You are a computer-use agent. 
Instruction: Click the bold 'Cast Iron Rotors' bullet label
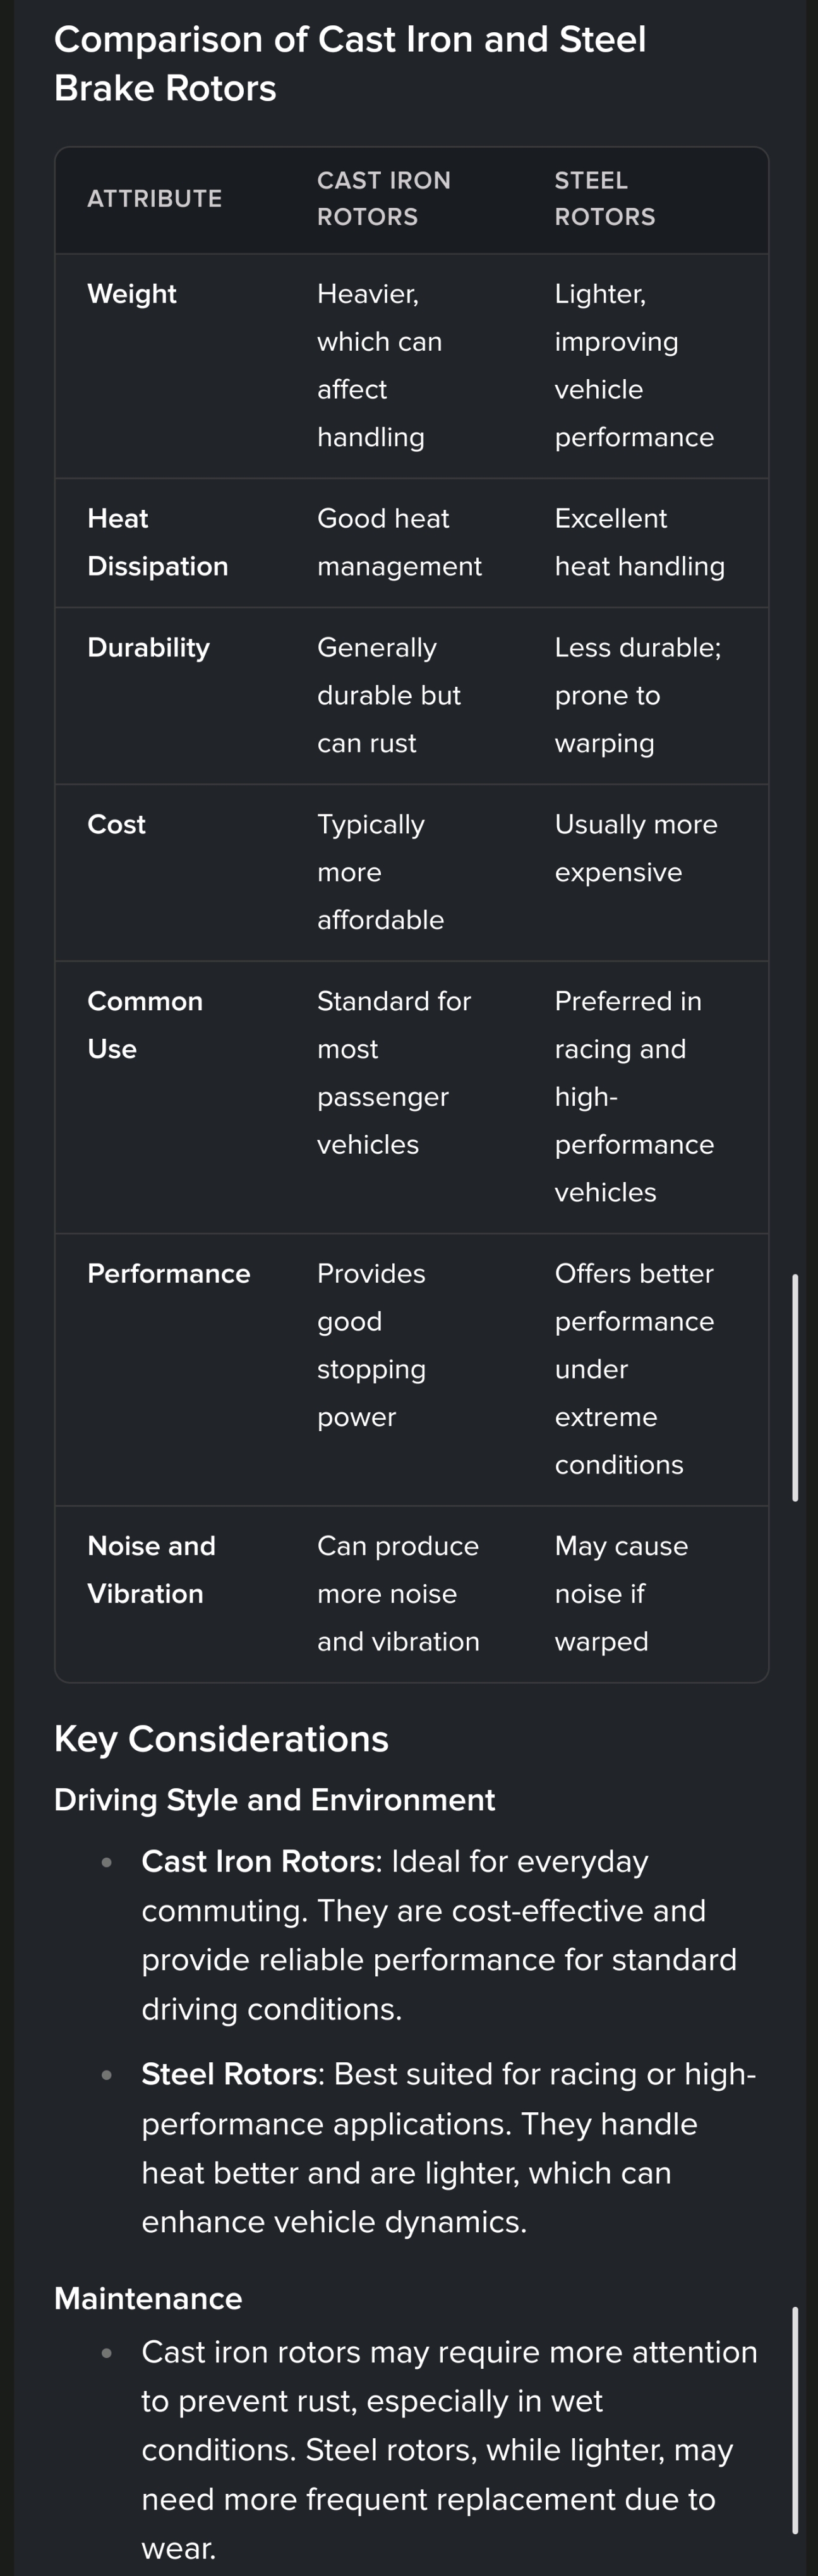(258, 1861)
